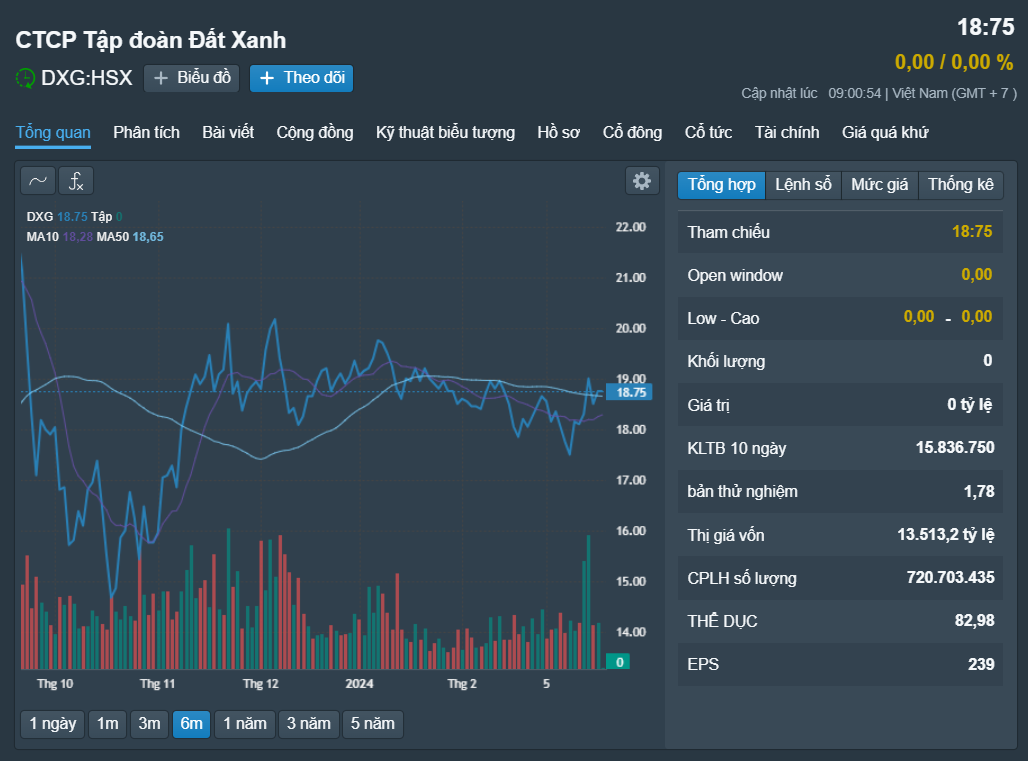Select the Tổng hợp panel tab
Viewport: 1028px width, 761px height.
click(x=721, y=185)
